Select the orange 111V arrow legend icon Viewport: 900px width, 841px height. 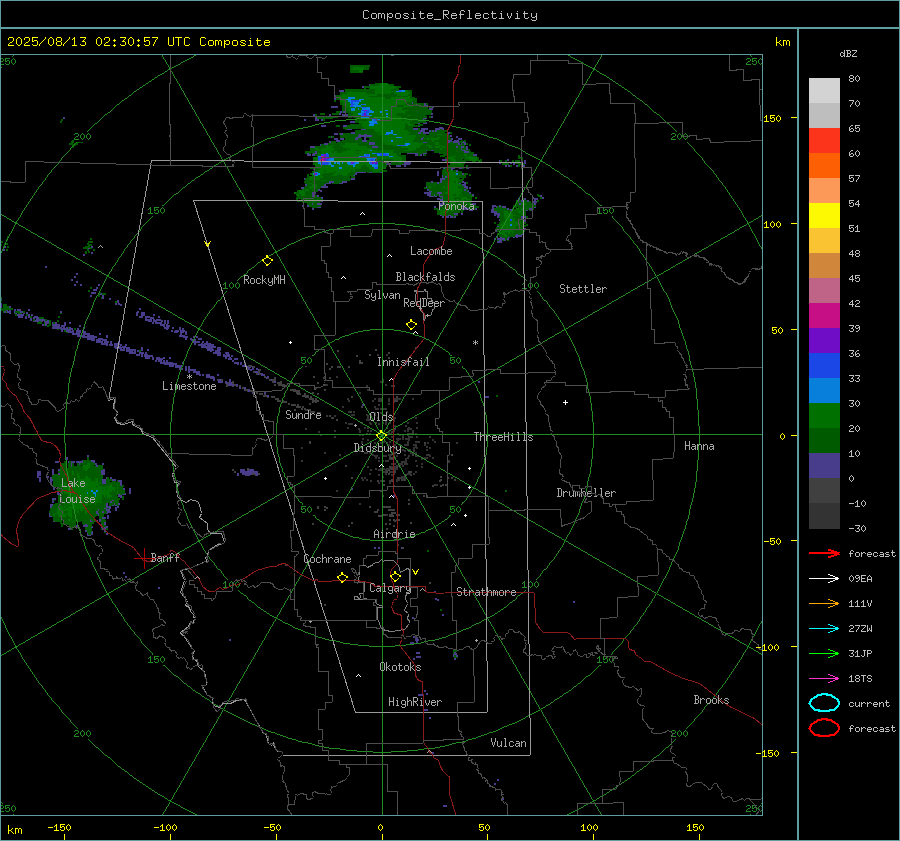point(824,603)
